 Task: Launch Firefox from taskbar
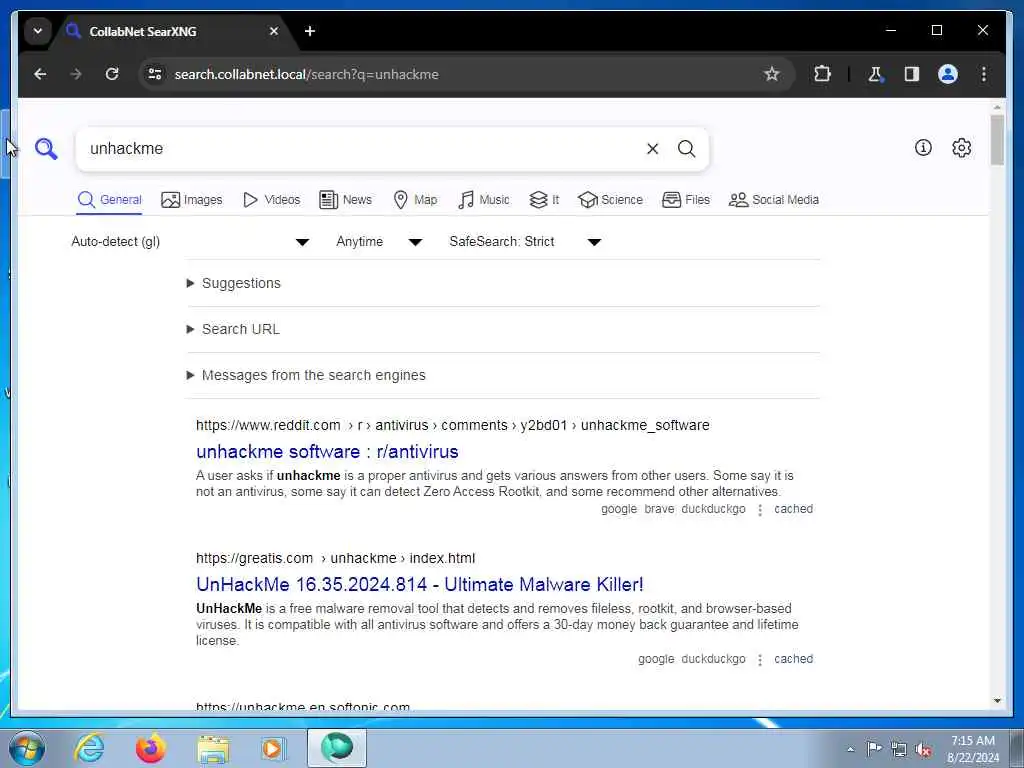pyautogui.click(x=150, y=748)
